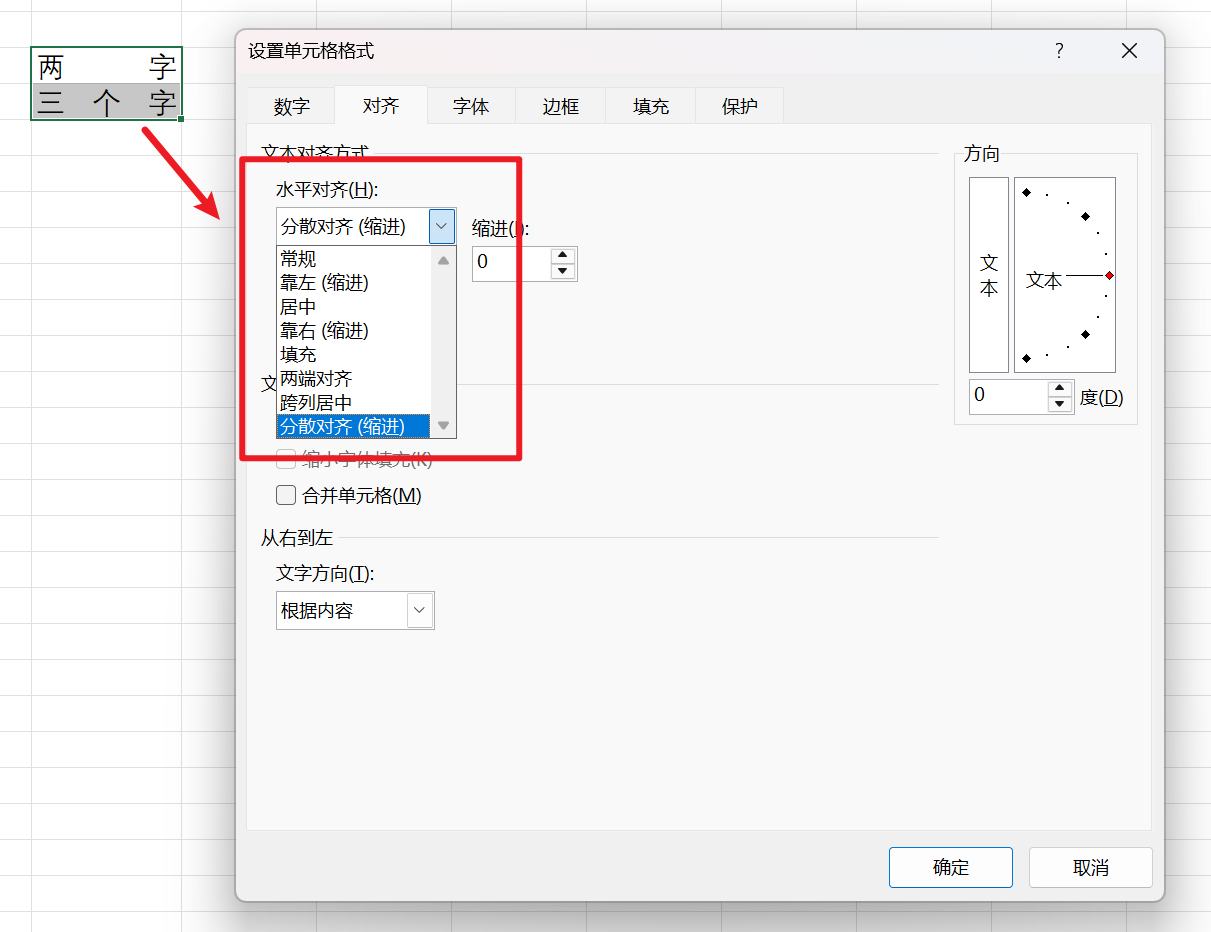Open the 字体 tab
The image size is (1211, 932).
(x=471, y=106)
